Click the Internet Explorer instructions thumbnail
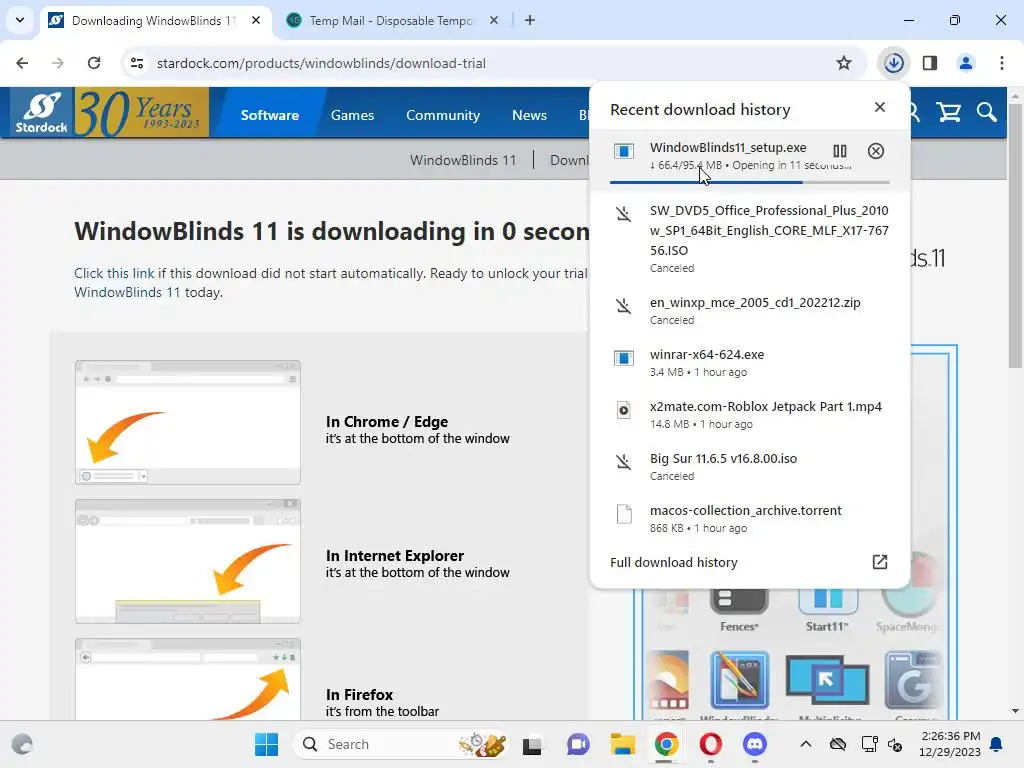The height and width of the screenshot is (768, 1024). (x=187, y=562)
